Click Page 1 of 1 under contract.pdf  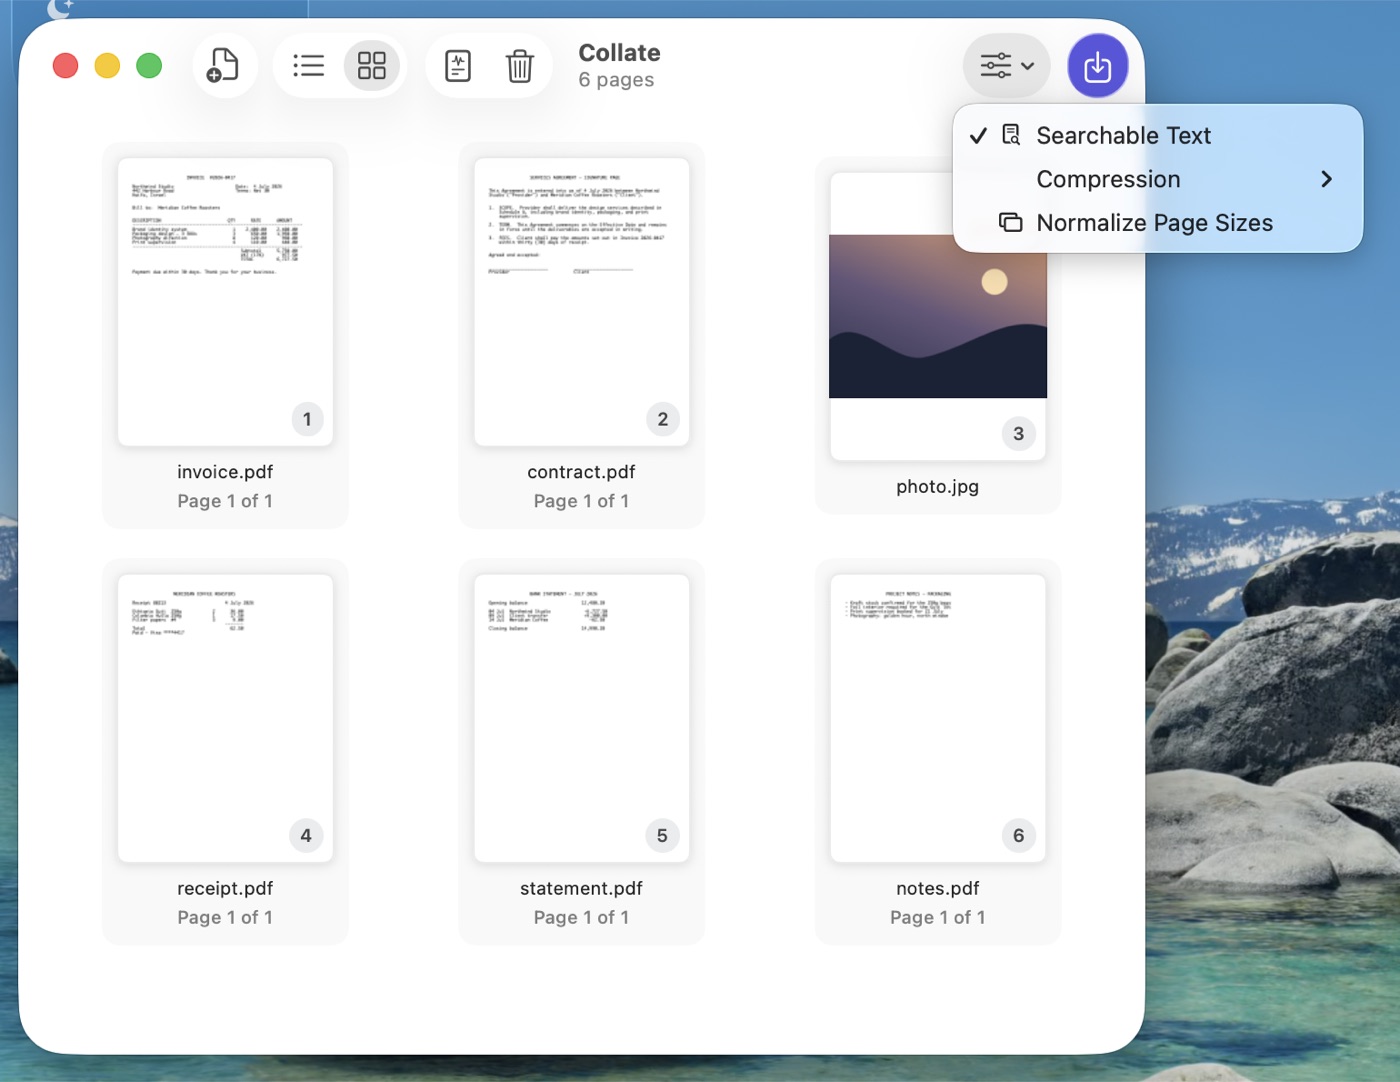click(581, 501)
